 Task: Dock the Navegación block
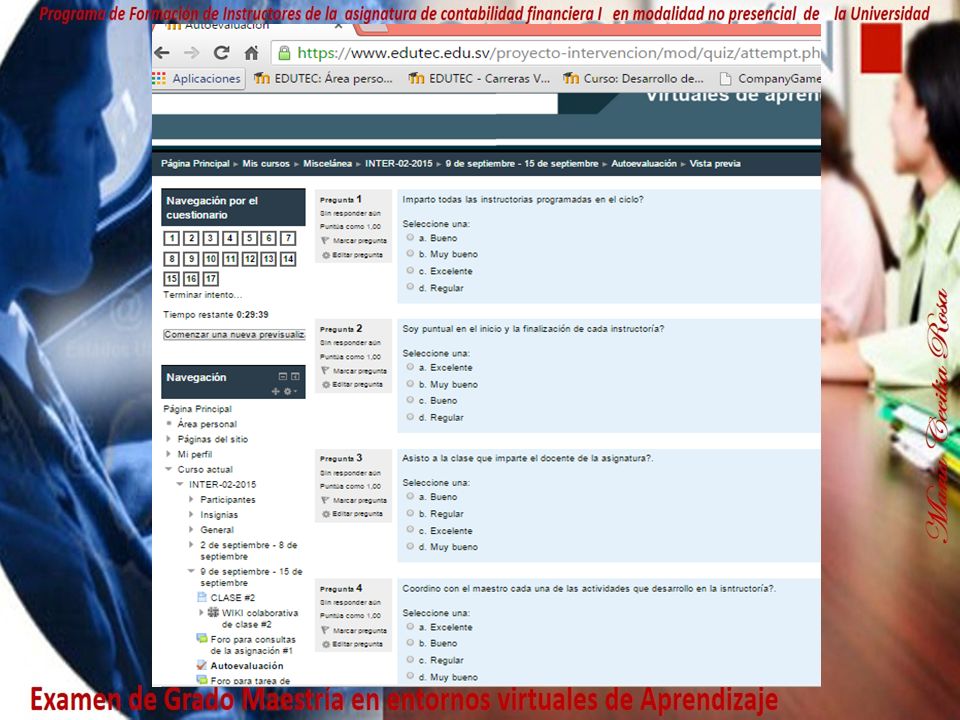295,377
